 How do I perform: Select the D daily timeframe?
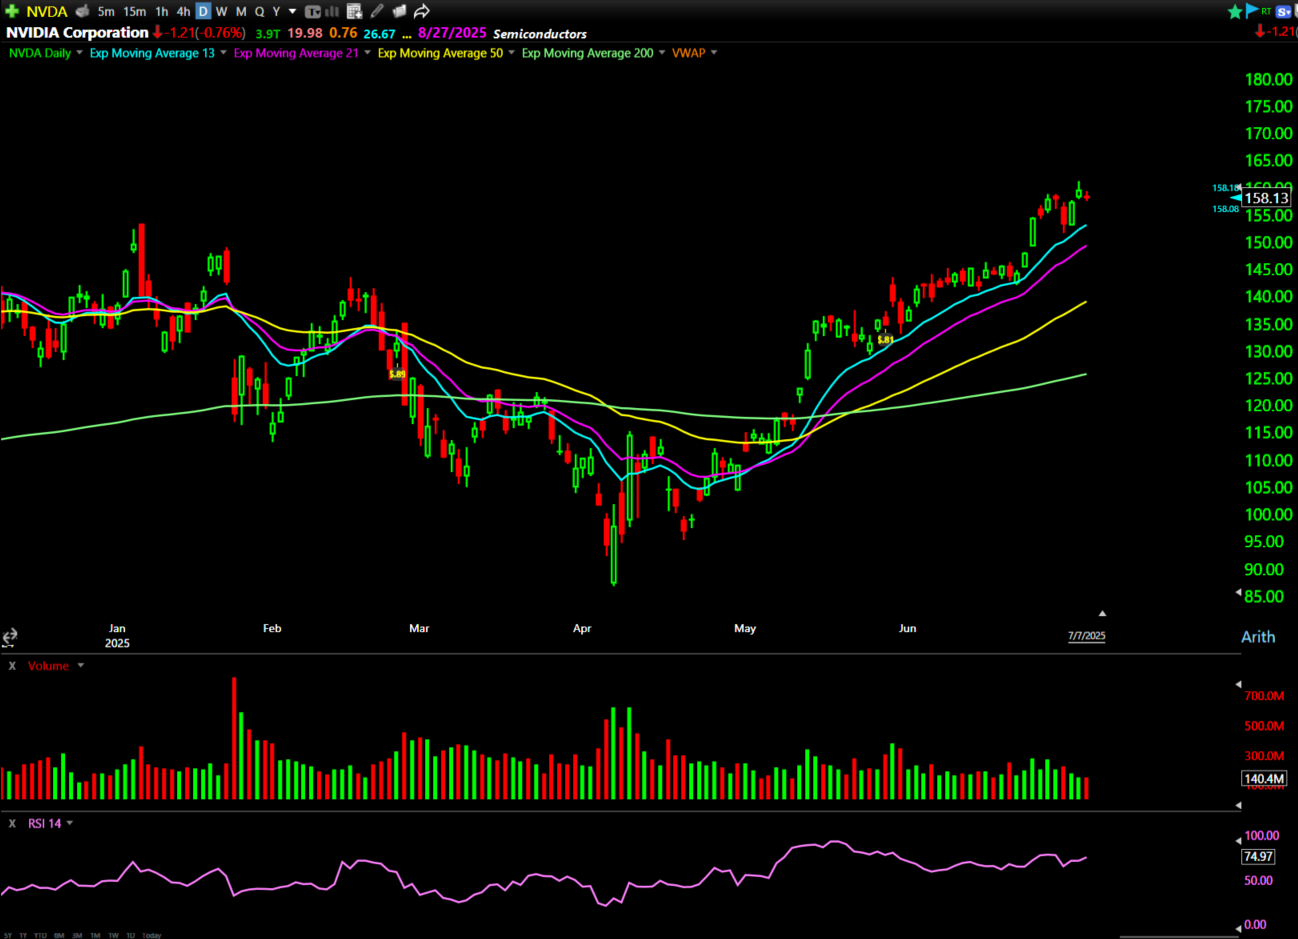coord(203,12)
